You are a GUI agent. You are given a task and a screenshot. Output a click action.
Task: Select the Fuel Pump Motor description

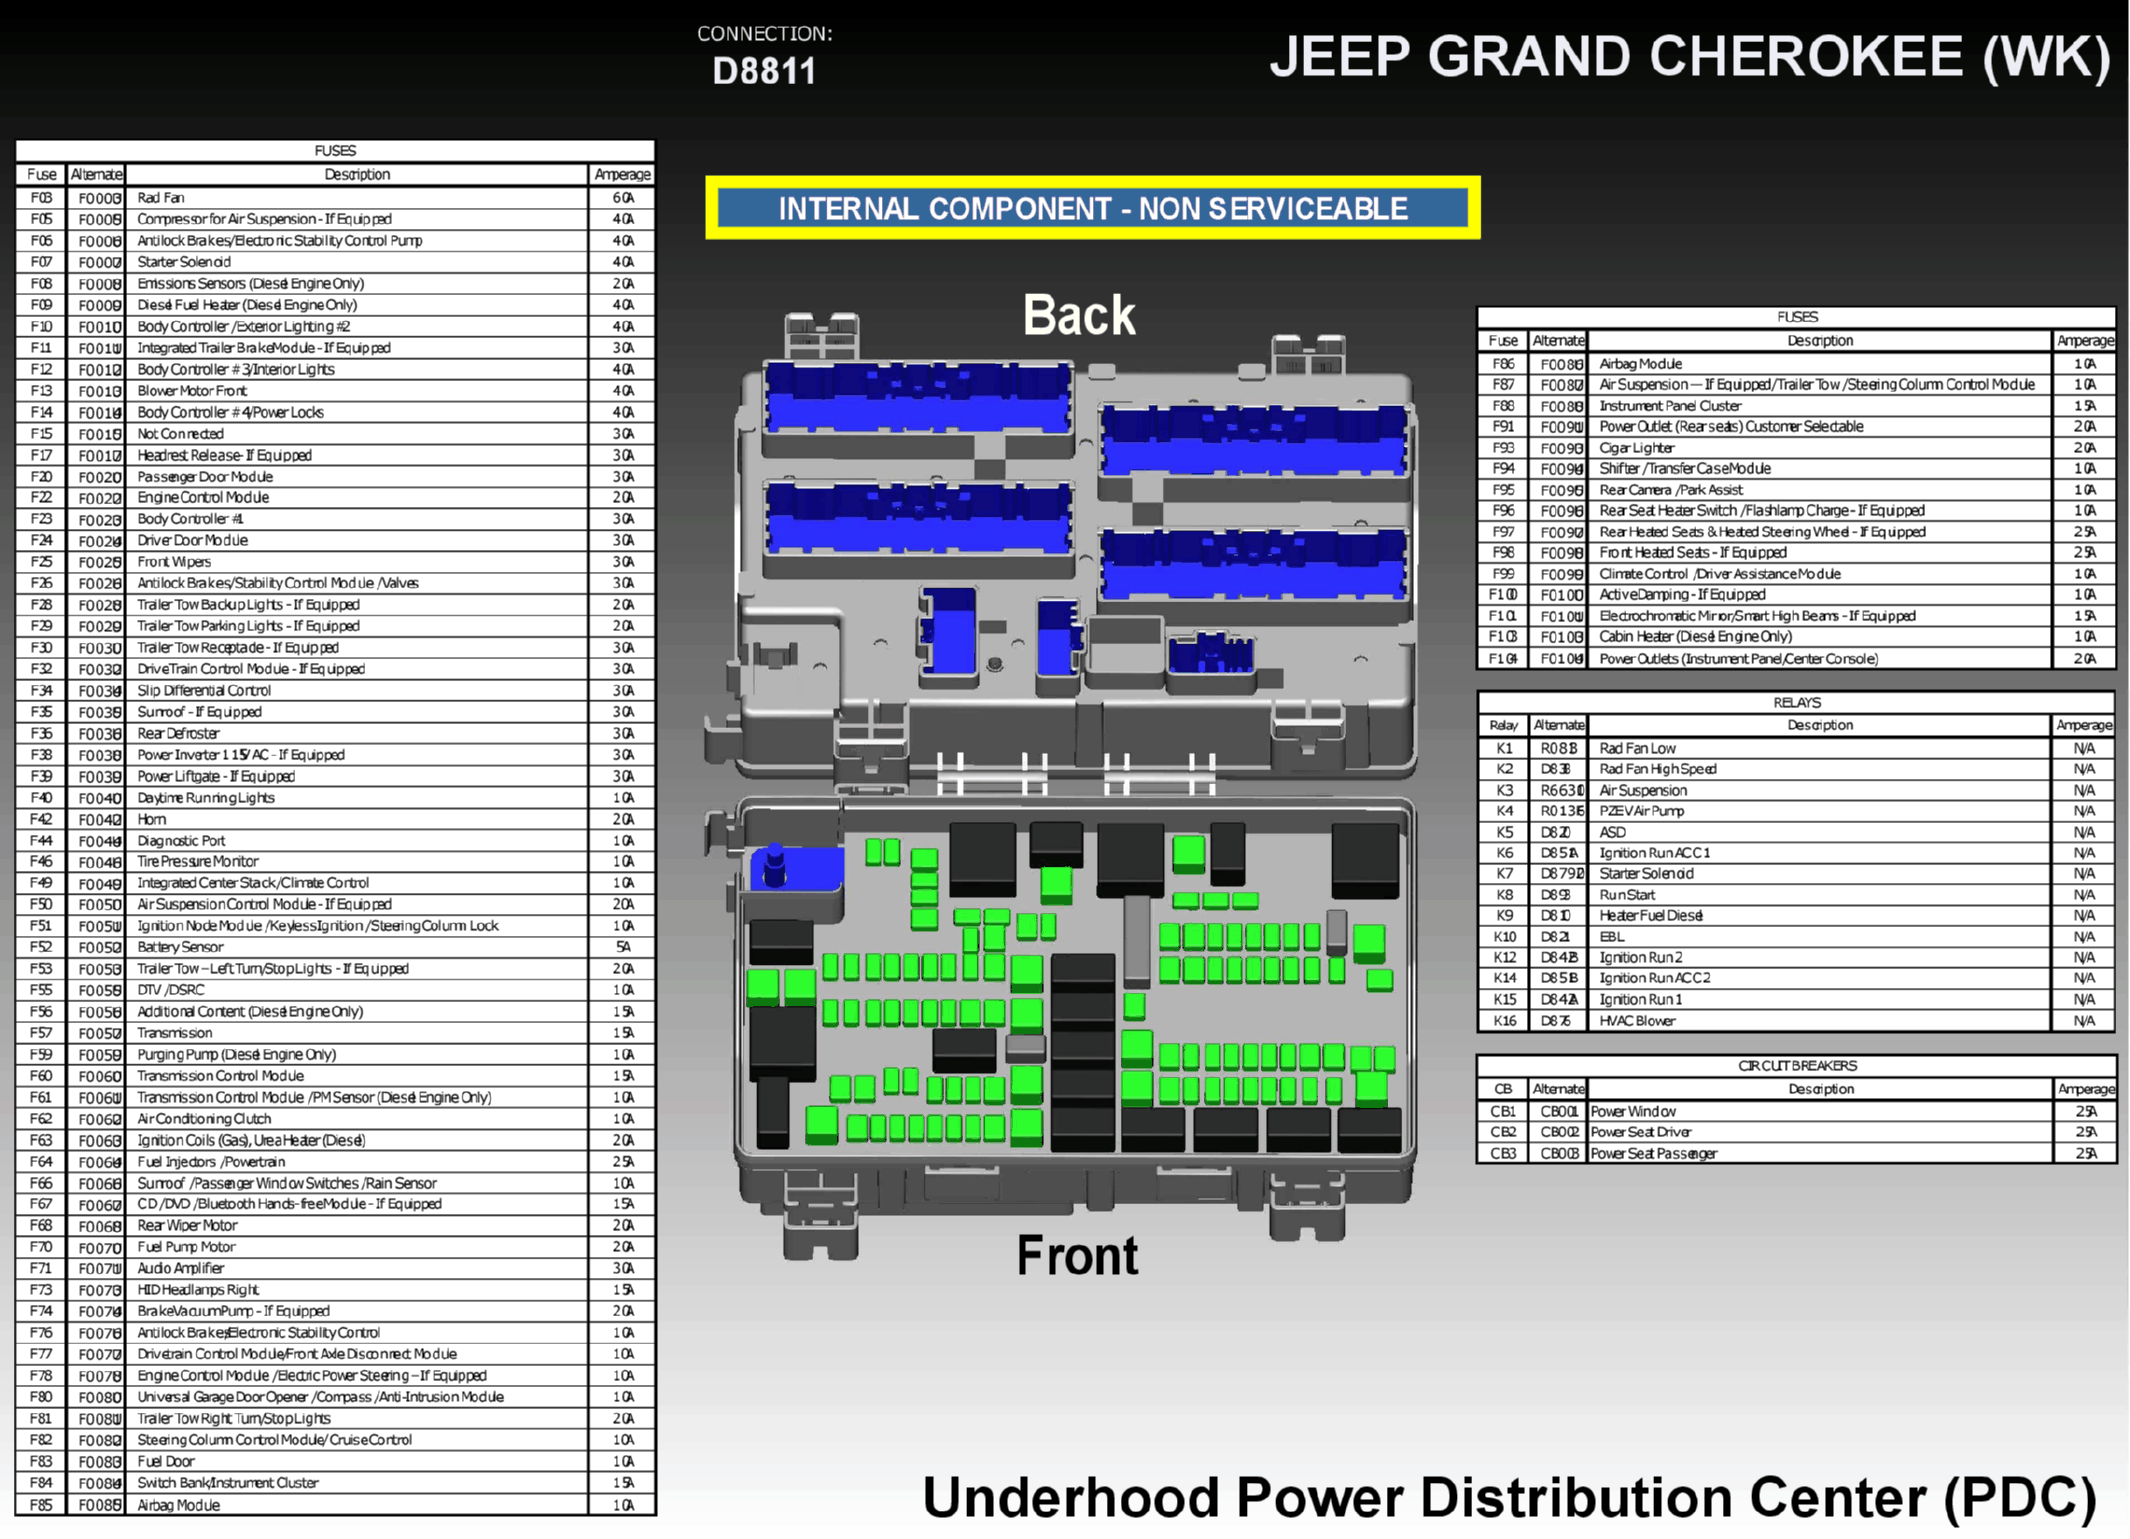(186, 1248)
